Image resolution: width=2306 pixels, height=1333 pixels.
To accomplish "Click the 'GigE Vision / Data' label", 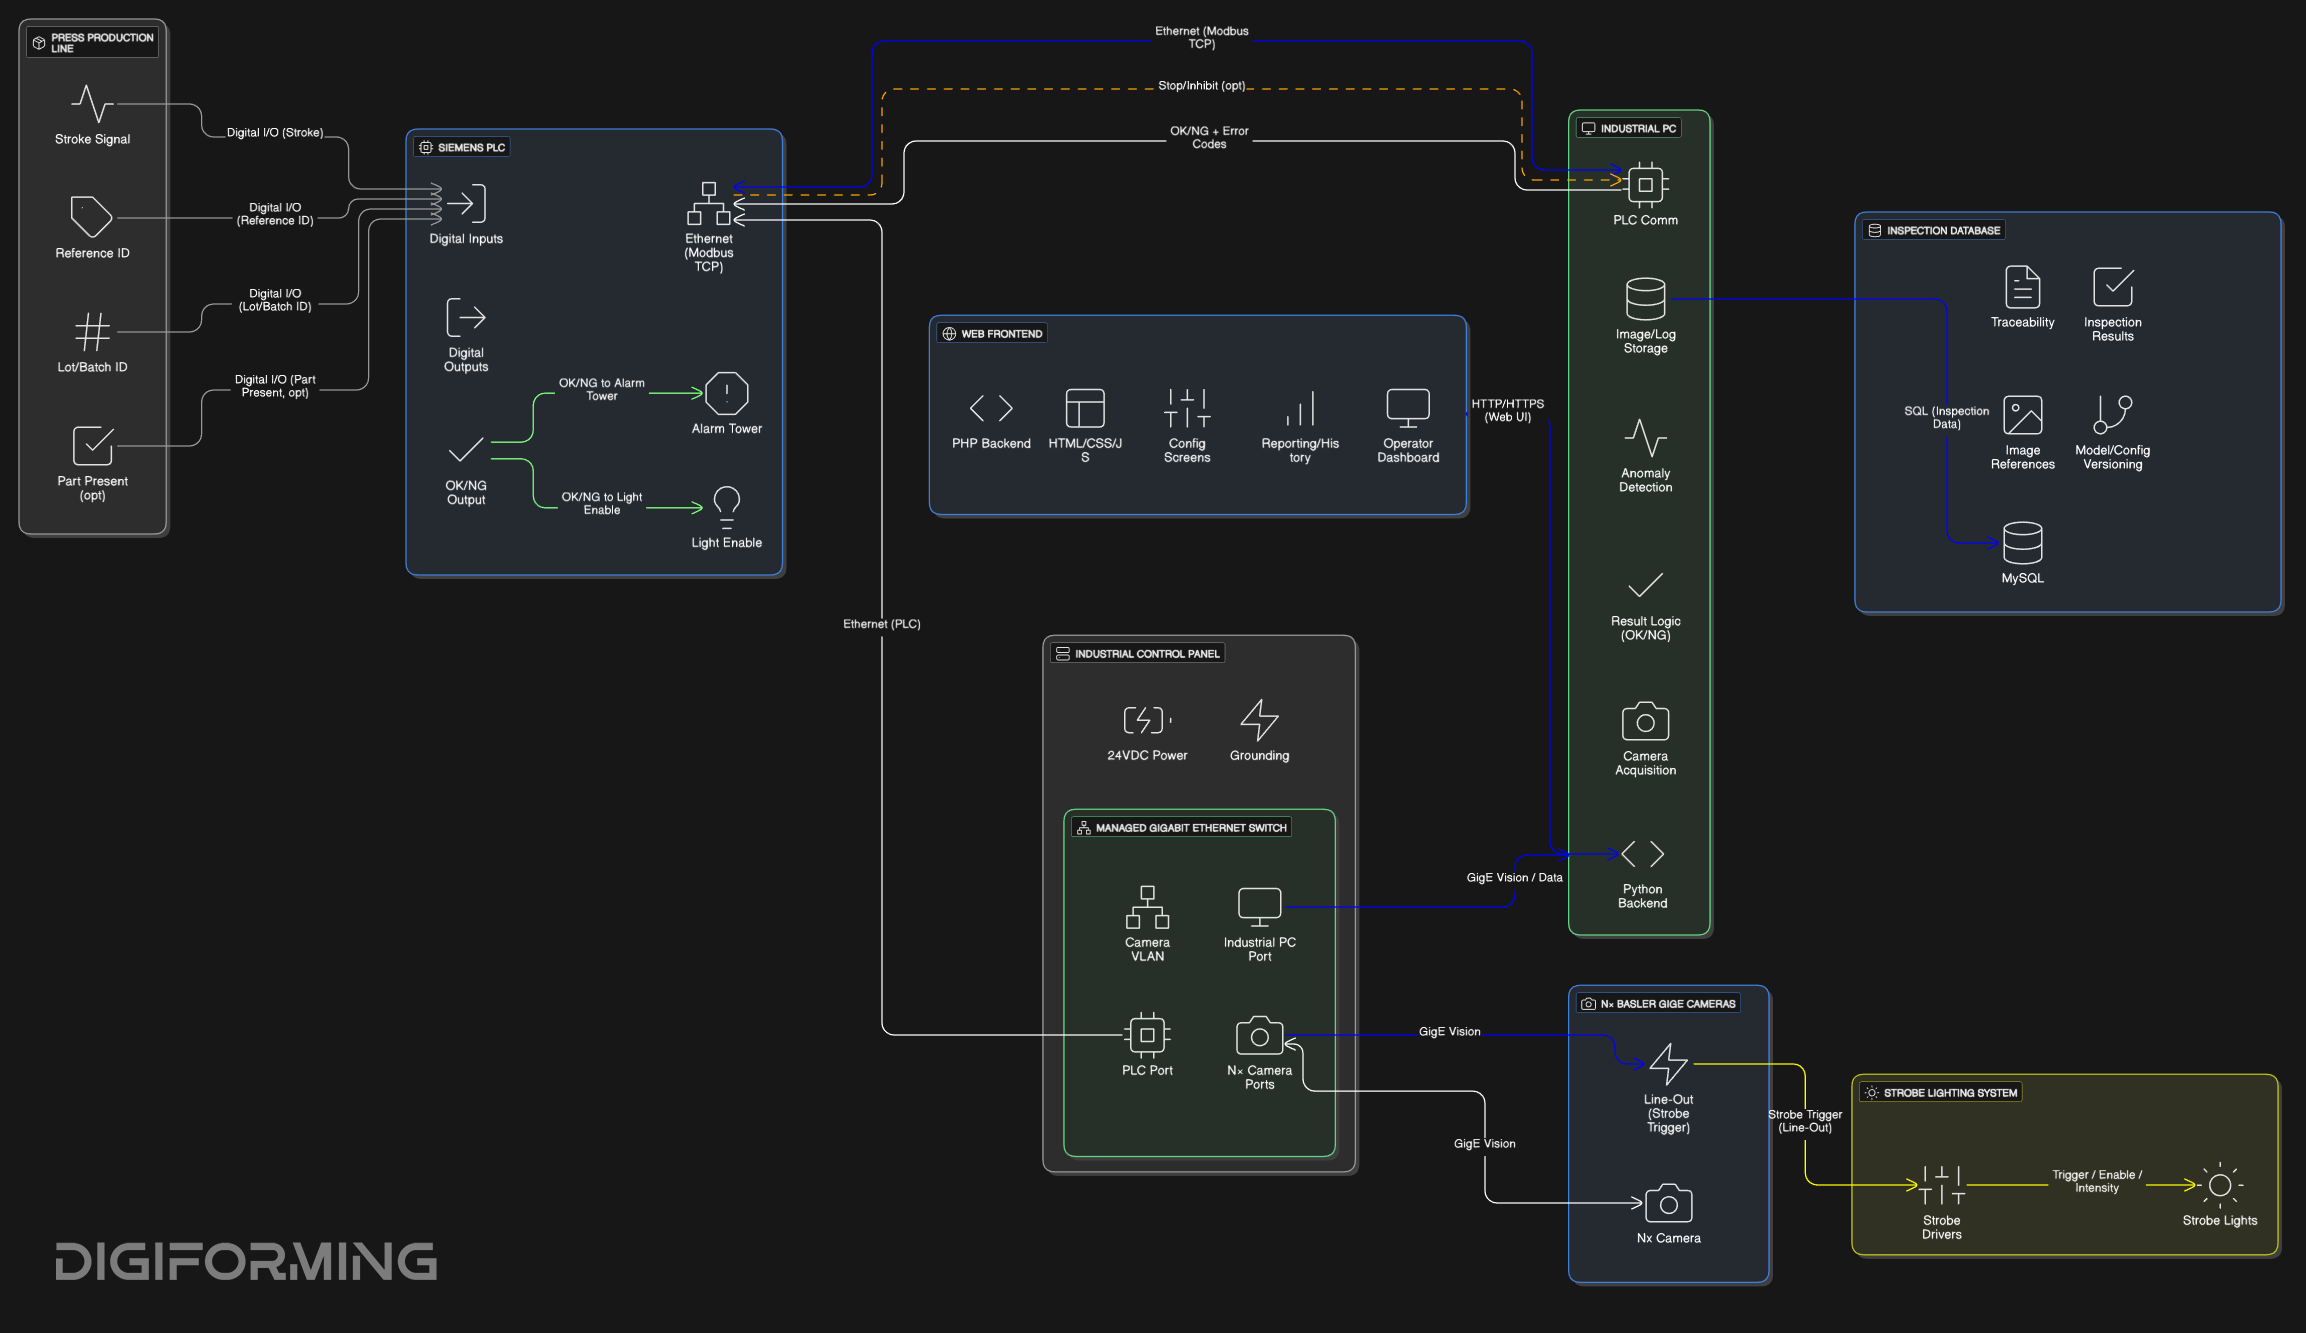I will pos(1514,877).
